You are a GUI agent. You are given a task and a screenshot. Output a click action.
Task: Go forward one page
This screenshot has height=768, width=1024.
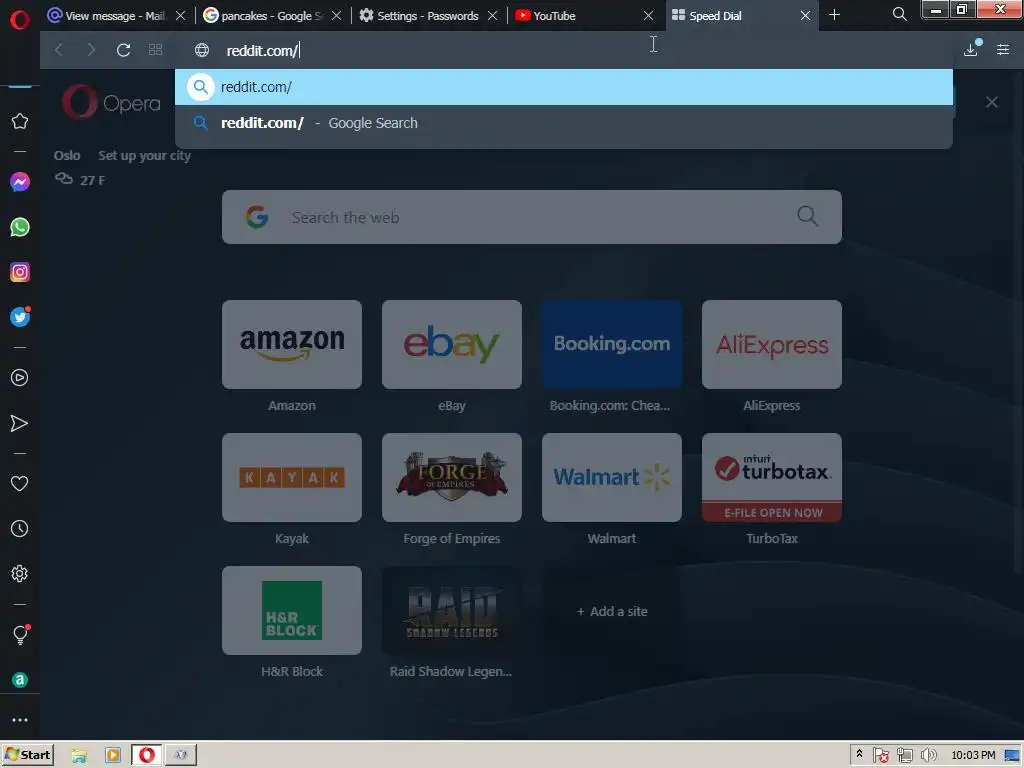tap(91, 50)
